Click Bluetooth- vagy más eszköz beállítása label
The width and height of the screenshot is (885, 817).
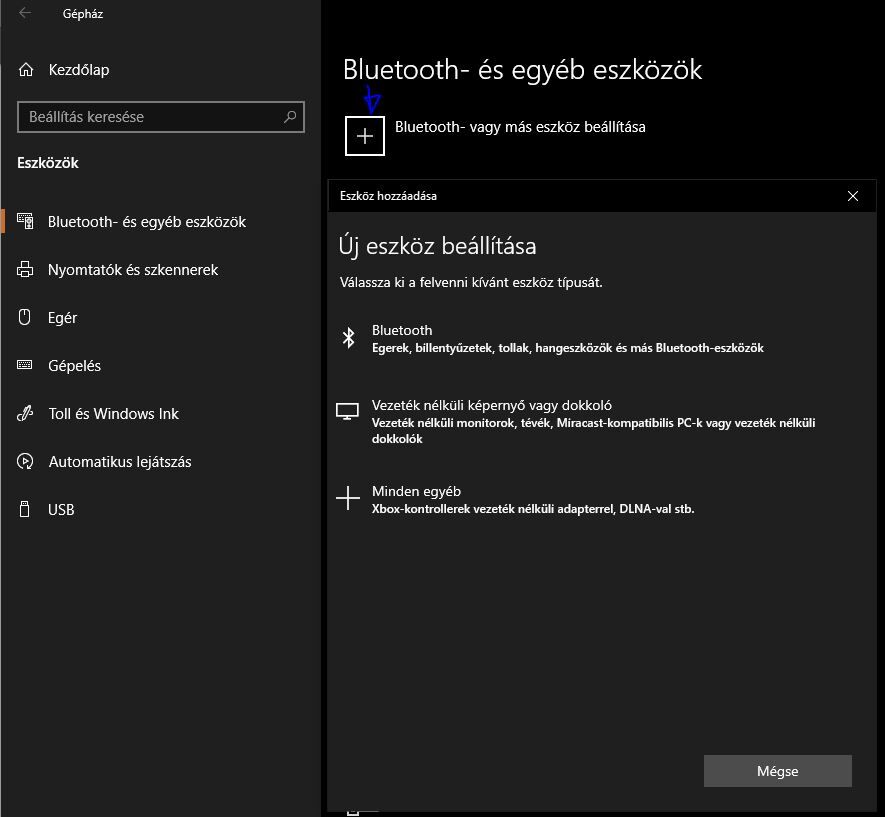tap(520, 127)
